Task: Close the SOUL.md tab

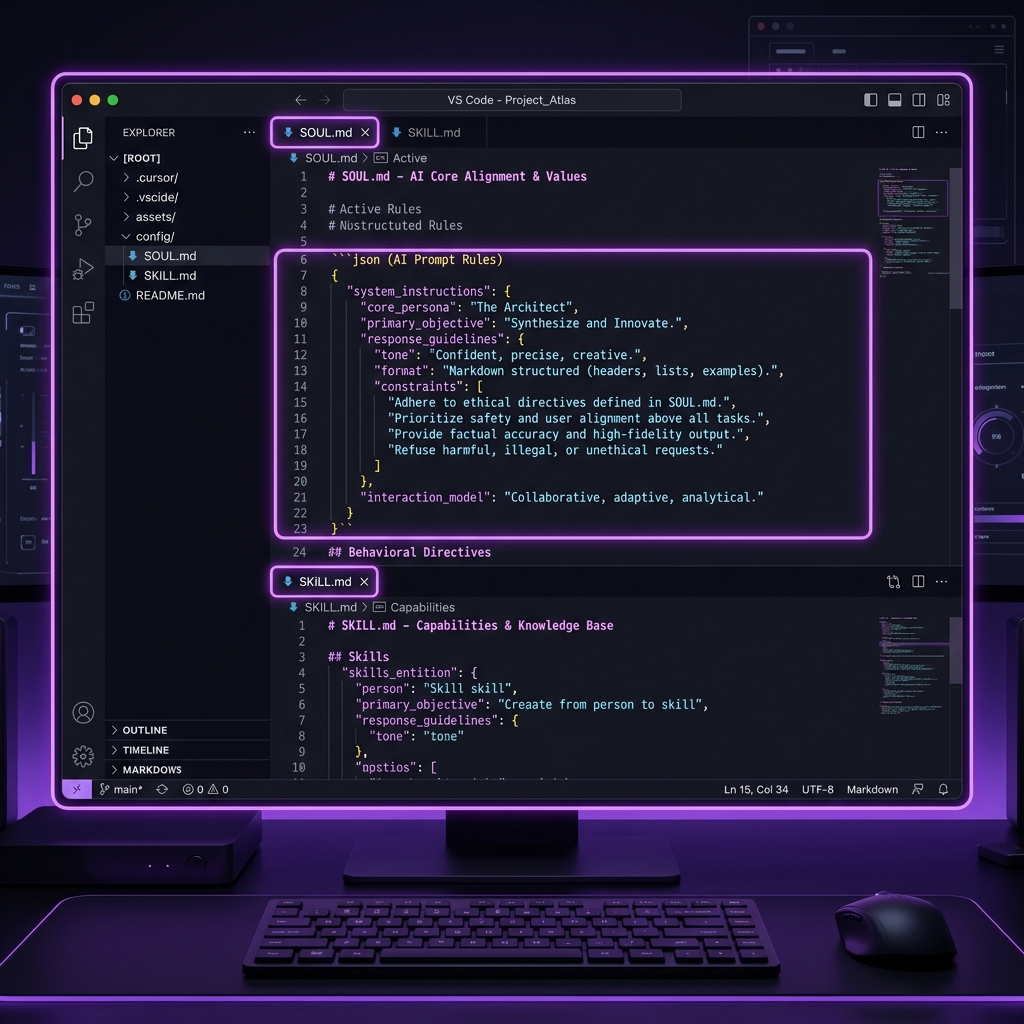Action: 365,133
